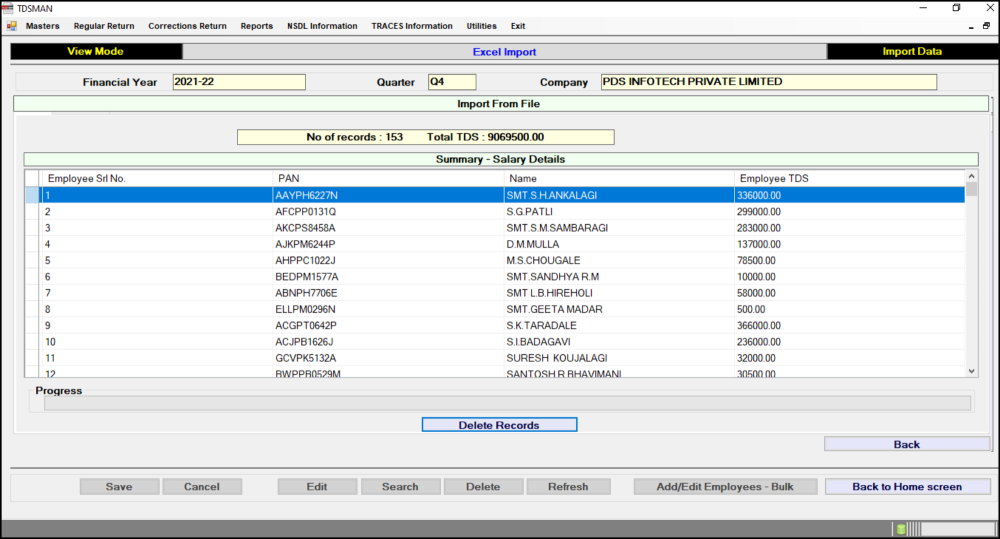Image resolution: width=1000 pixels, height=539 pixels.
Task: Minimize the inner document window
Action: (971, 27)
